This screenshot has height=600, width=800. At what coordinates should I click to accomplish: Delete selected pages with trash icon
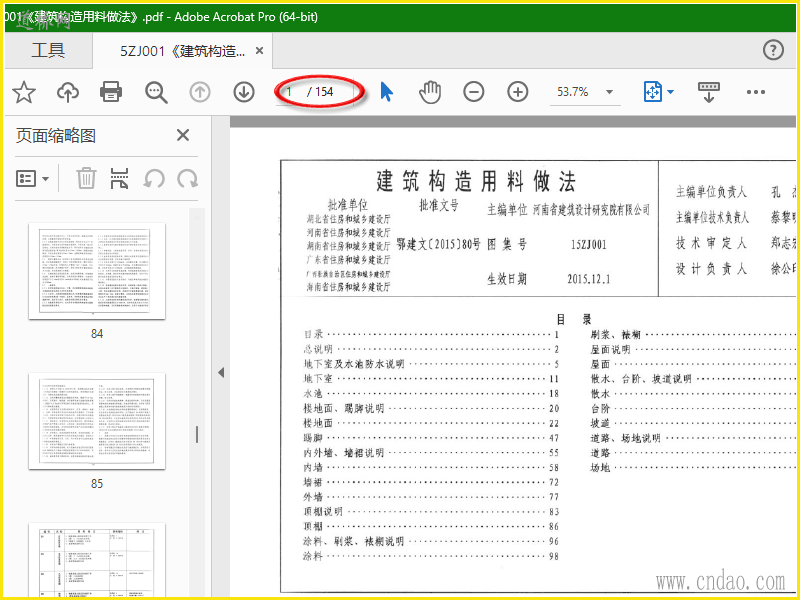[x=86, y=179]
